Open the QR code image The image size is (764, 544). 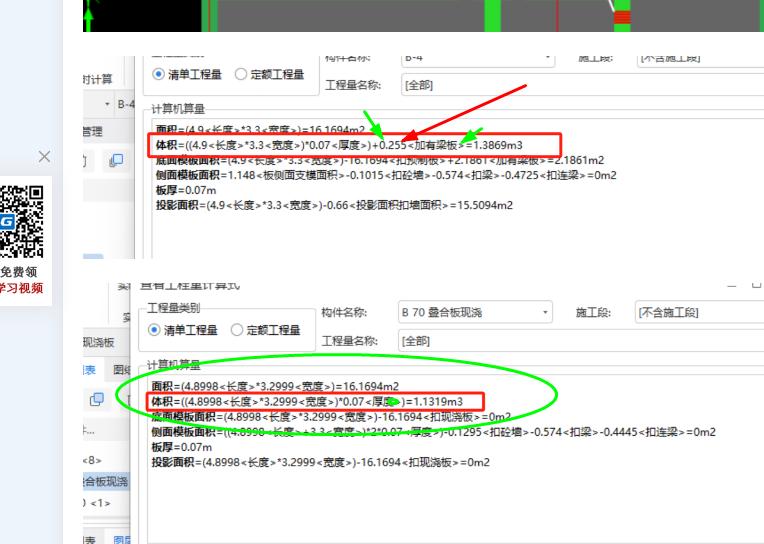(22, 221)
